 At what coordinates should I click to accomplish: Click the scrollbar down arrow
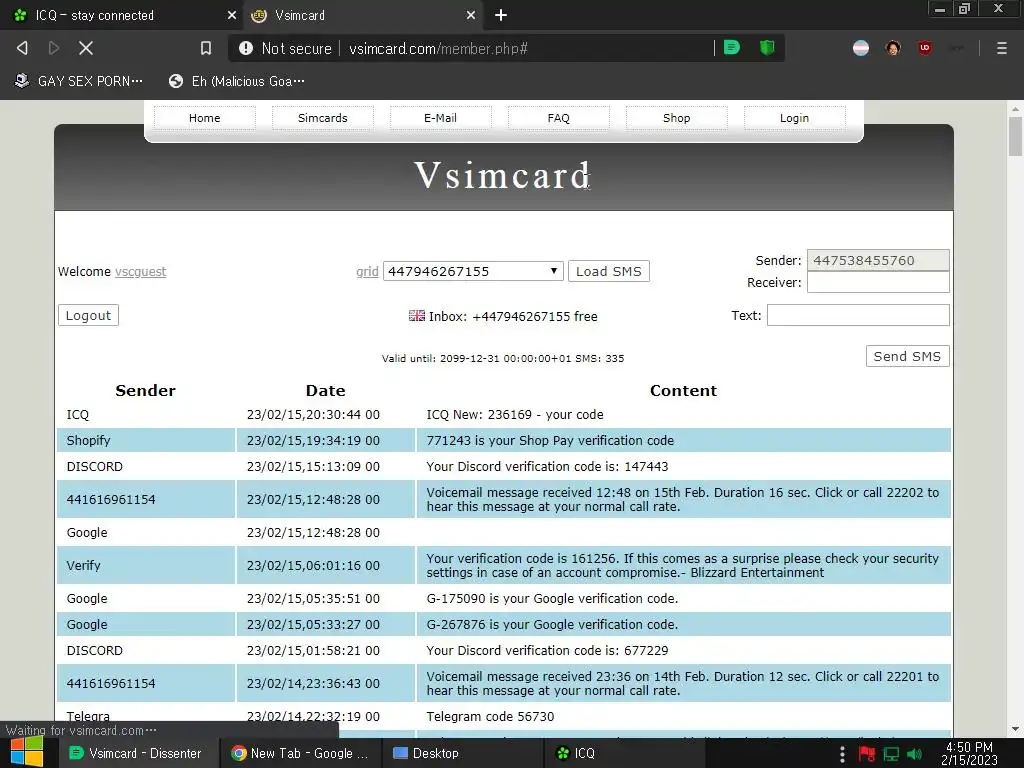pyautogui.click(x=1015, y=729)
